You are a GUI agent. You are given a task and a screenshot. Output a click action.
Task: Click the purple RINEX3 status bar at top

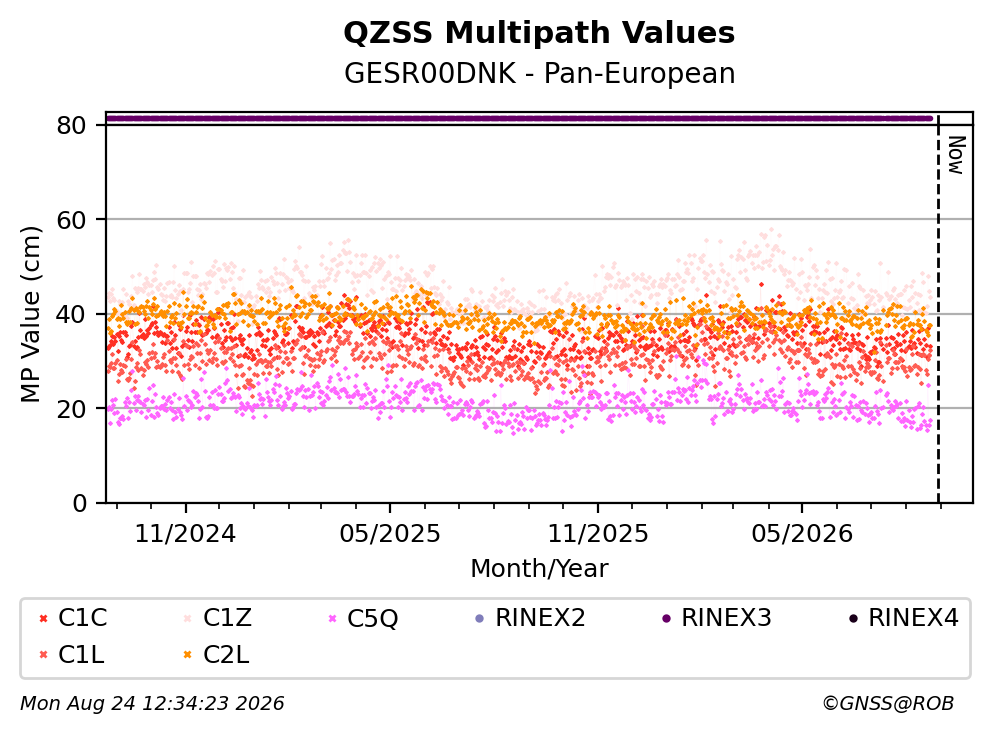coord(519,118)
